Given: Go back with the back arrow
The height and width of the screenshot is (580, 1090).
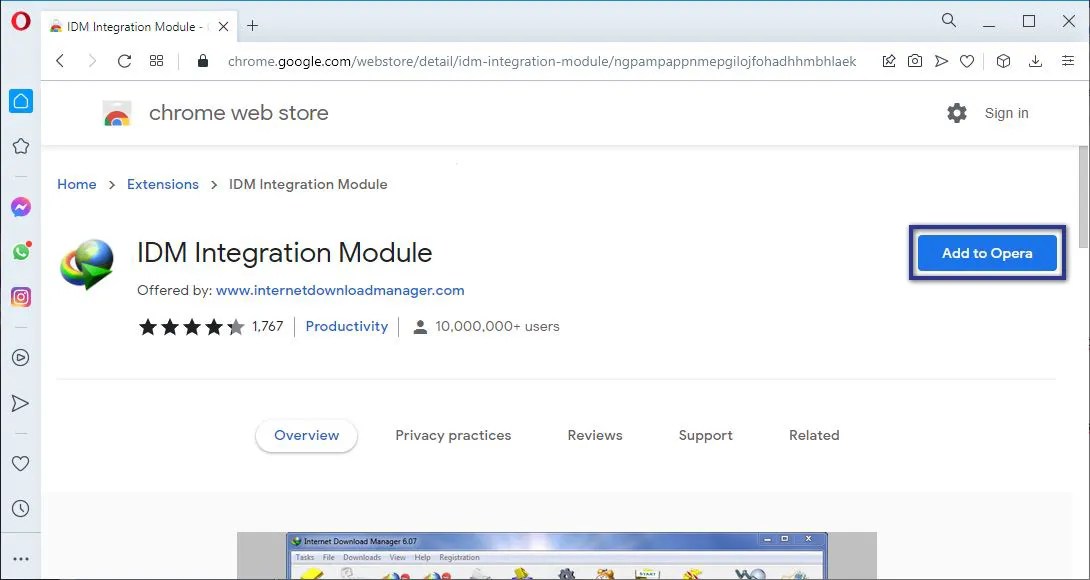Looking at the screenshot, I should pos(60,61).
